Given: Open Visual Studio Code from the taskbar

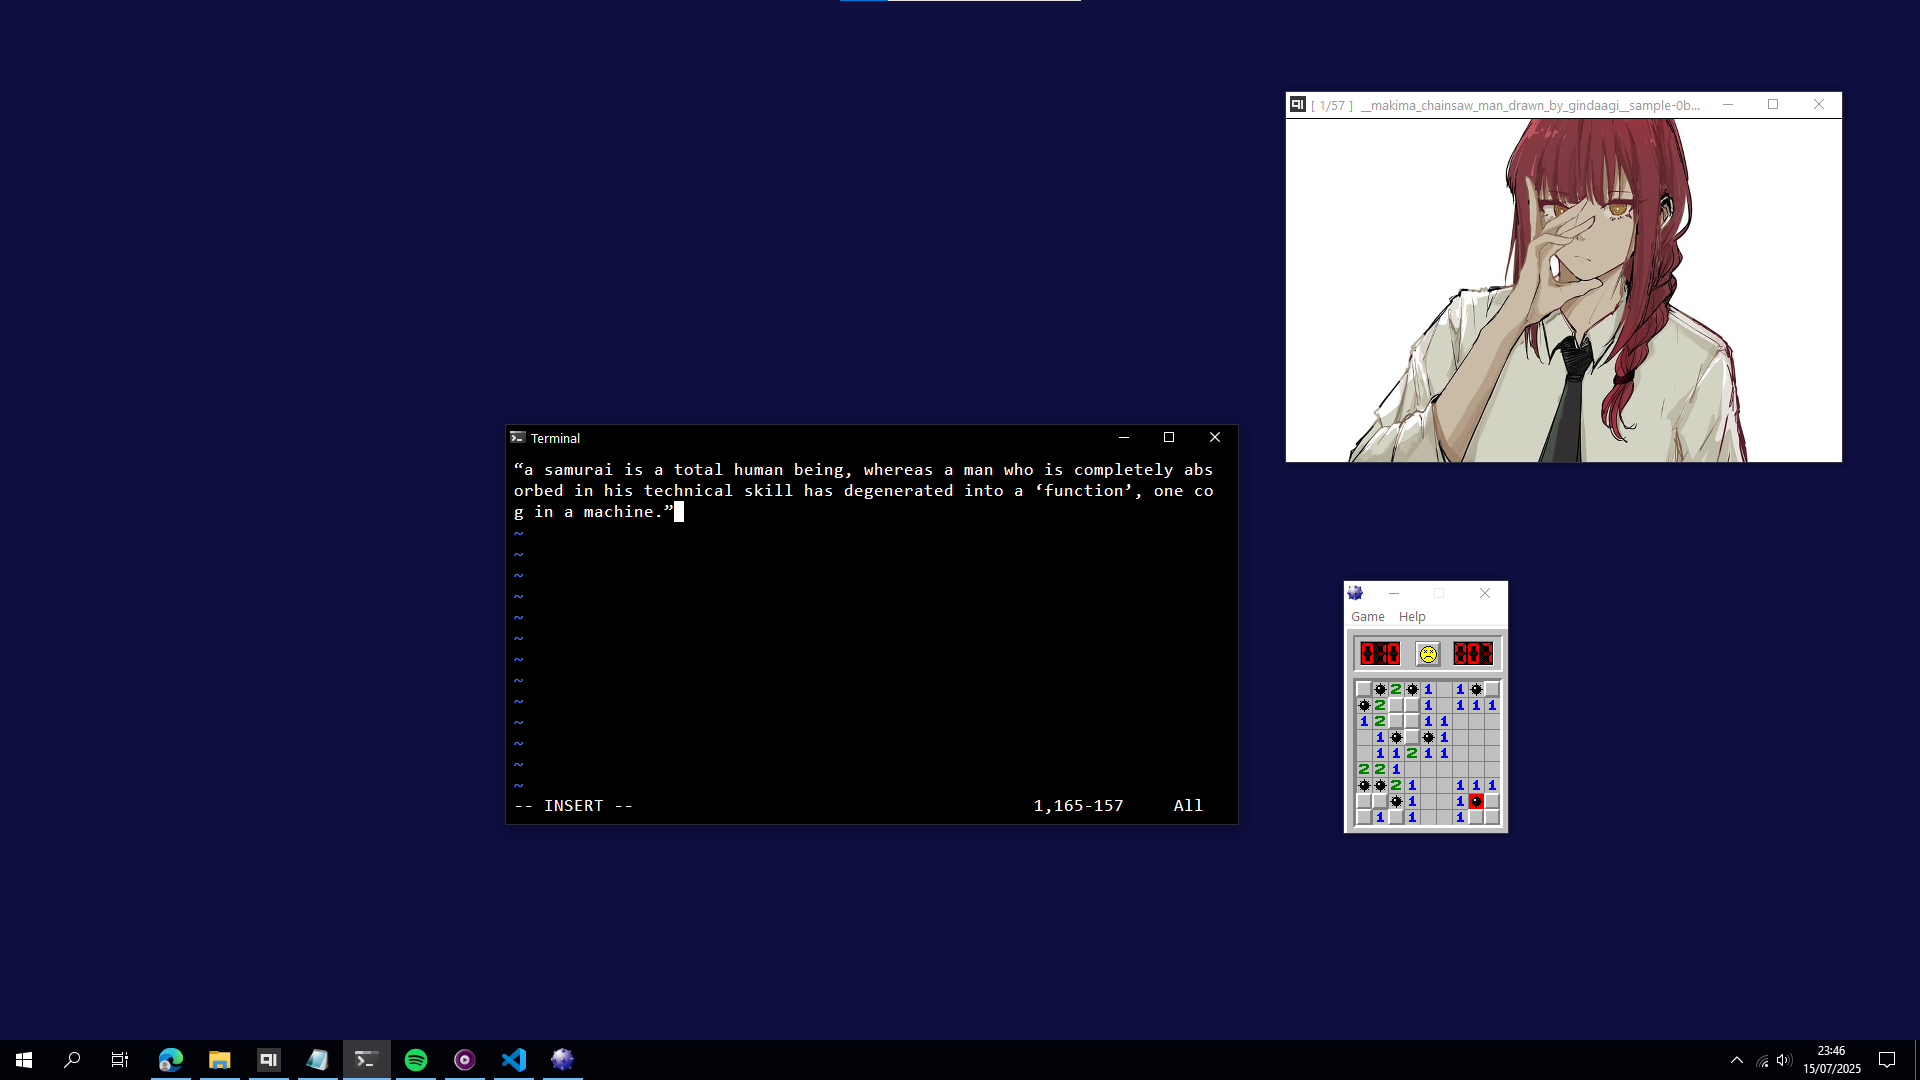Looking at the screenshot, I should coord(514,1060).
